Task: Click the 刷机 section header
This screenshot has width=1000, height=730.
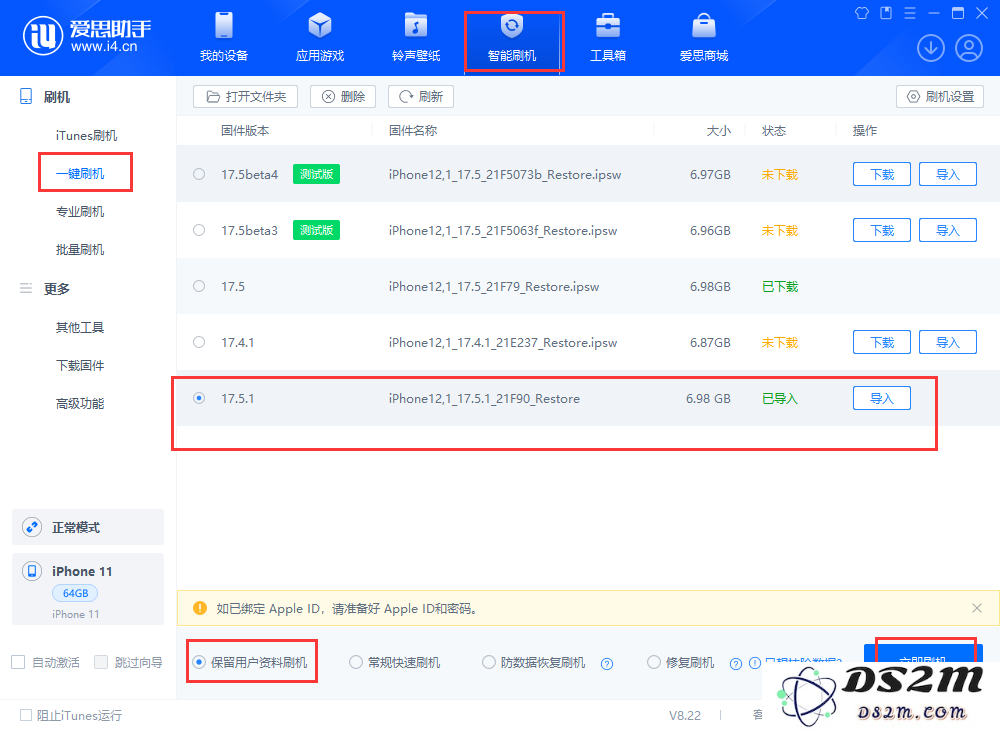Action: pos(57,97)
